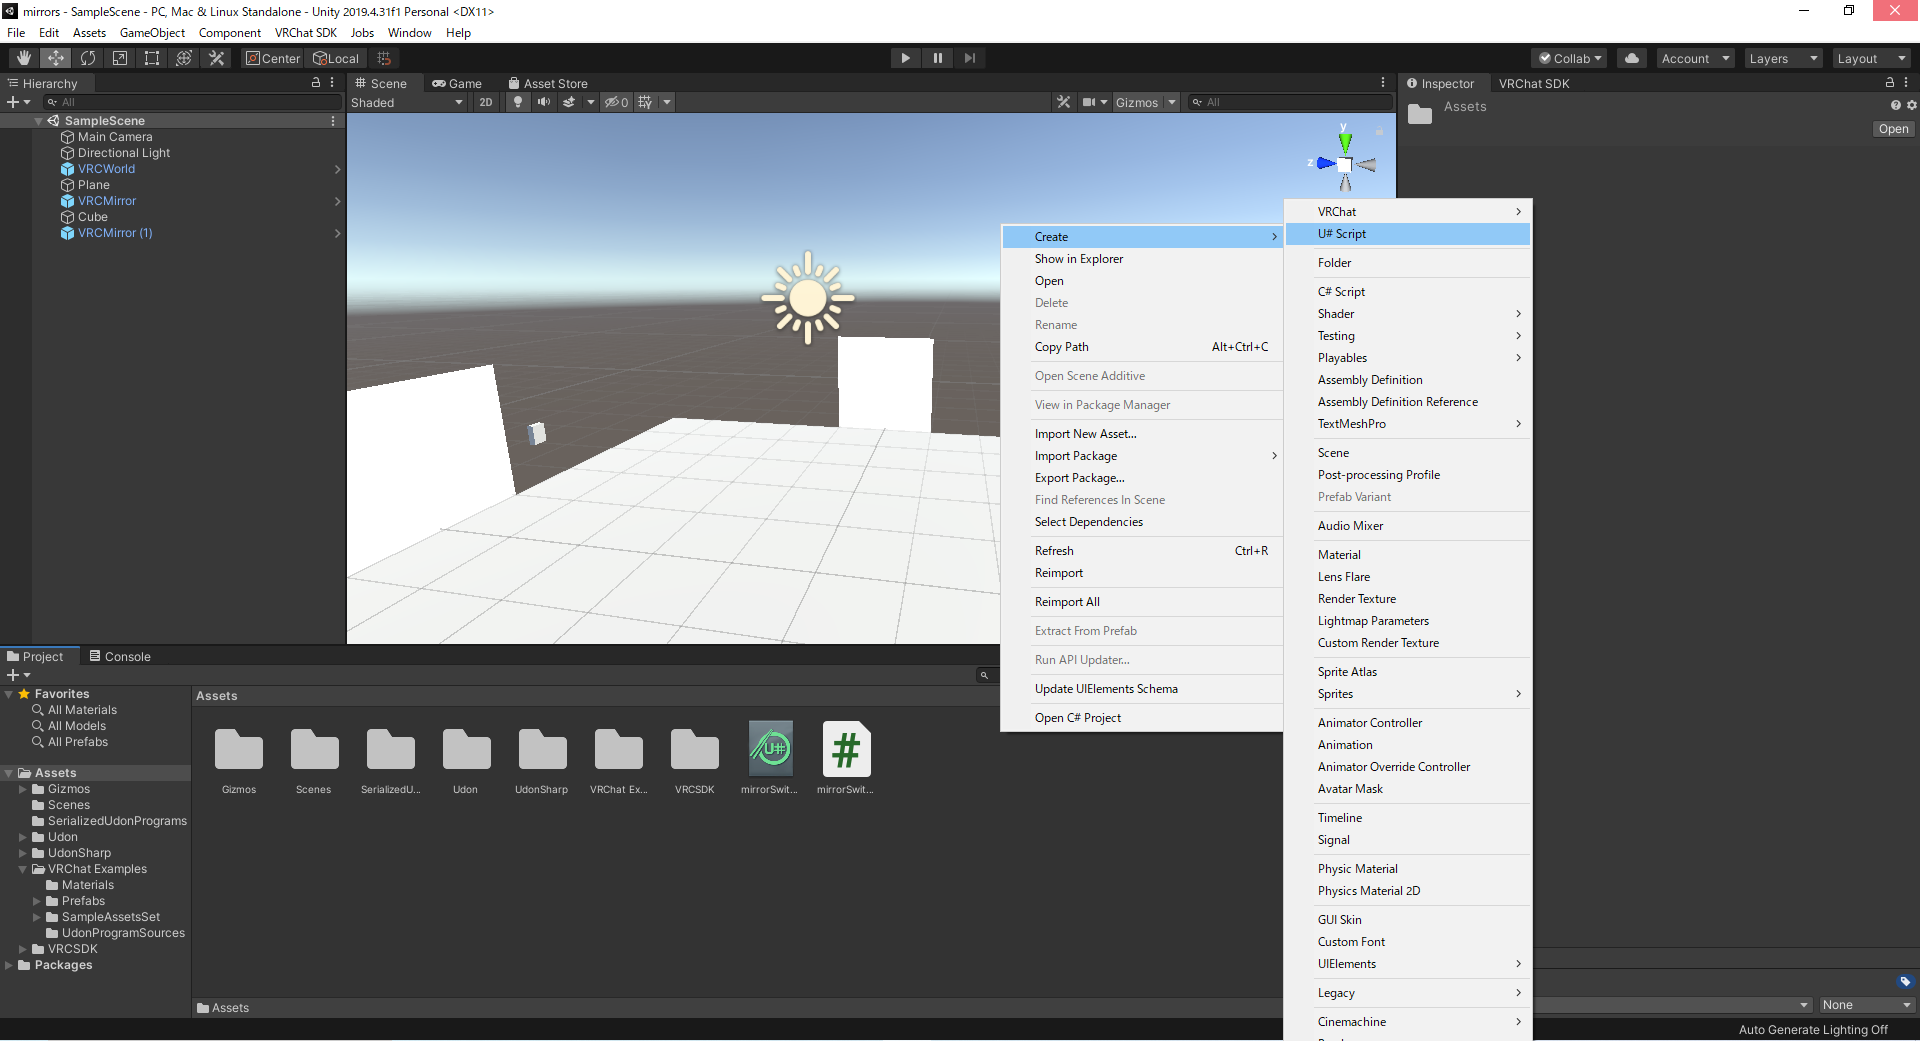Open Project create plus button

[18, 675]
